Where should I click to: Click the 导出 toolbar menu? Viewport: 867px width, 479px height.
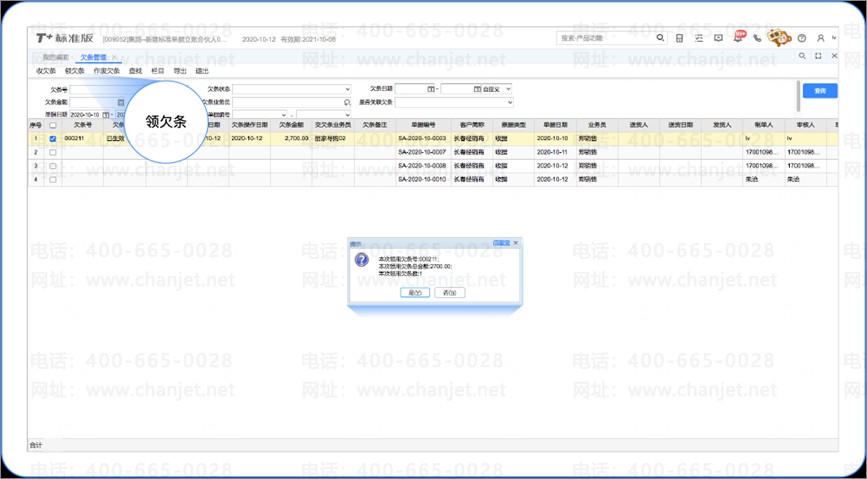tap(180, 71)
